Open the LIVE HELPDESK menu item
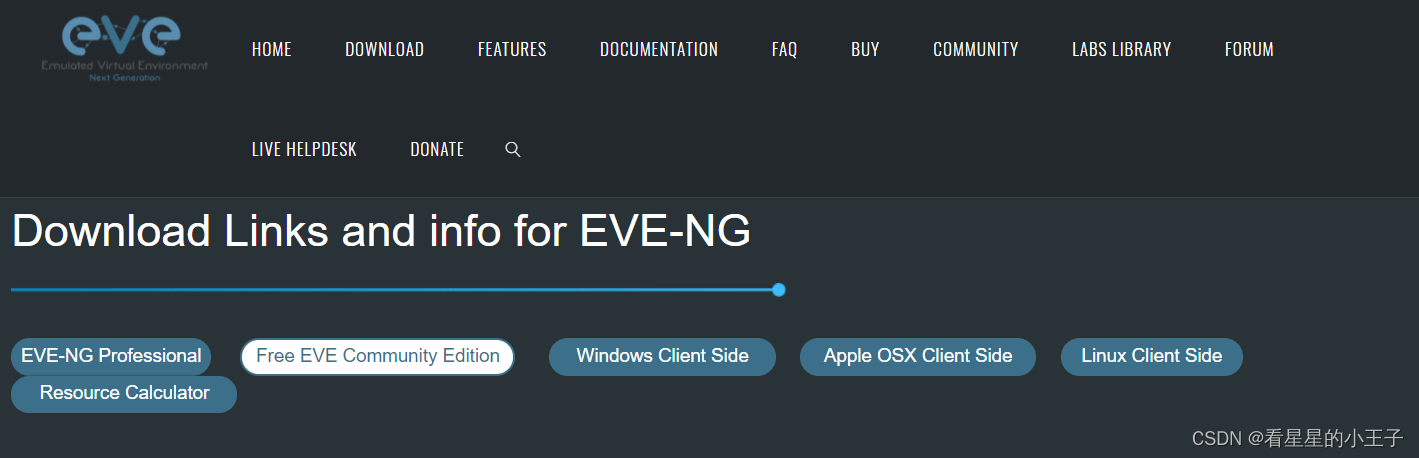 tap(304, 149)
